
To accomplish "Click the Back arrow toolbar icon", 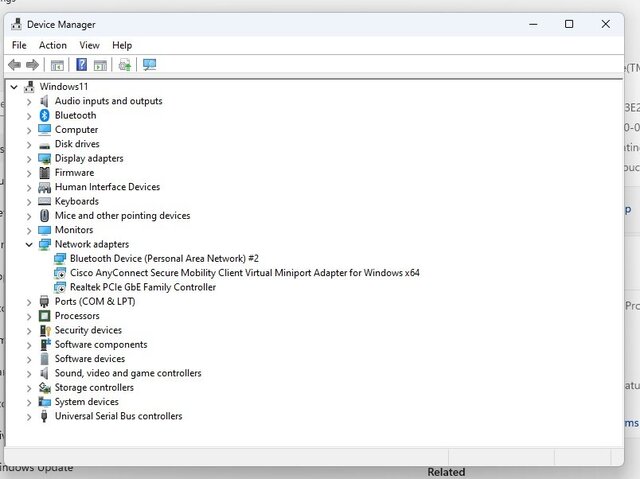I will 15,65.
